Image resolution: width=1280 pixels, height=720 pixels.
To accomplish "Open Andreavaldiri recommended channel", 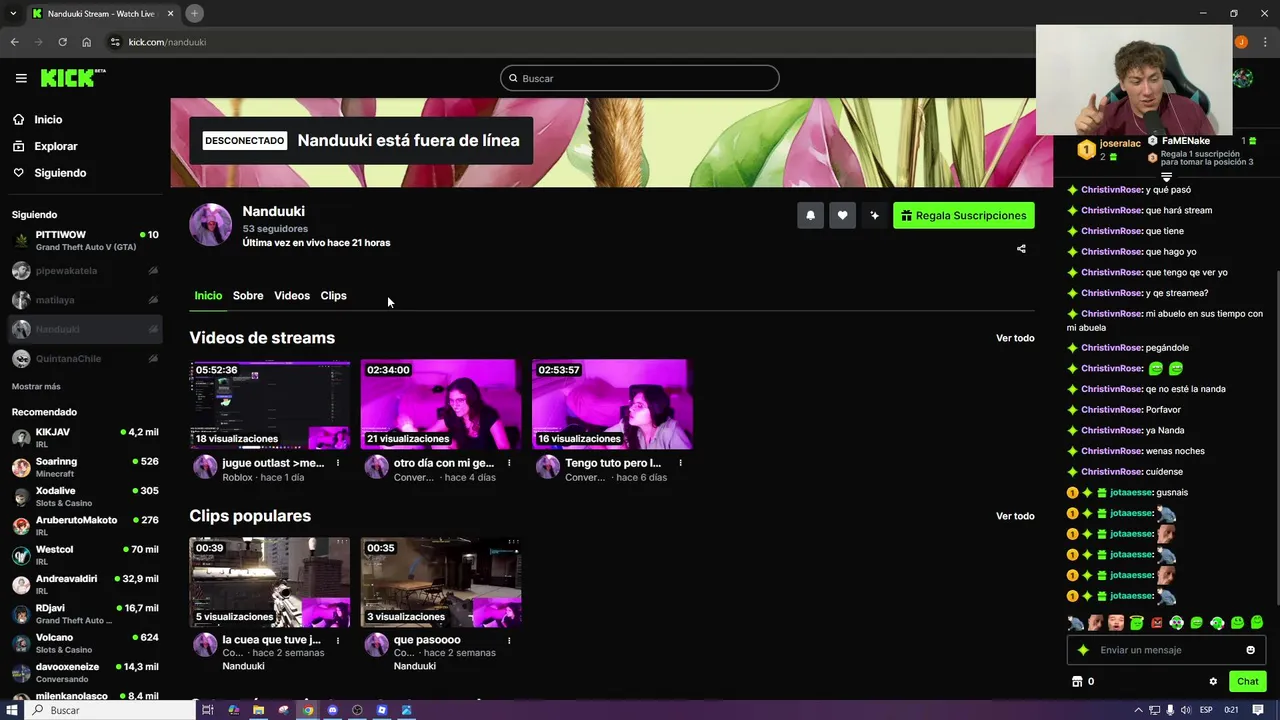I will [85, 585].
